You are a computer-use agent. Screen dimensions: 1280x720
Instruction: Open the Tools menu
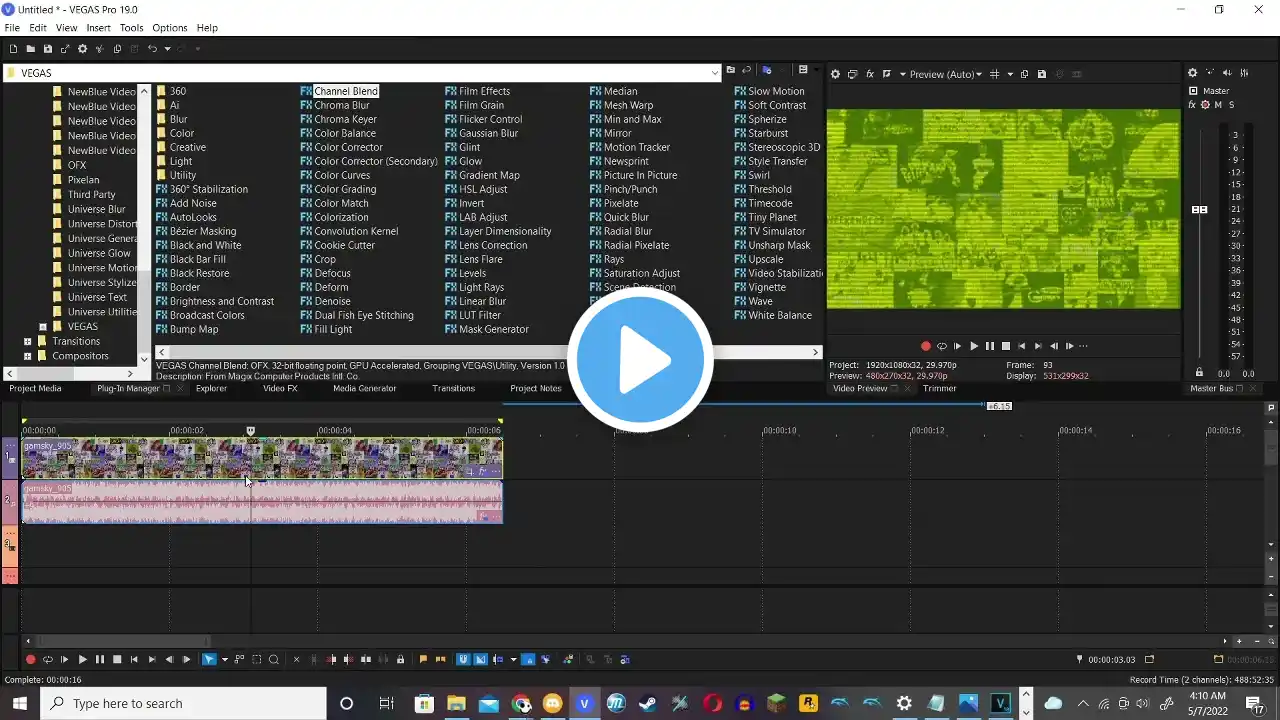tap(131, 28)
